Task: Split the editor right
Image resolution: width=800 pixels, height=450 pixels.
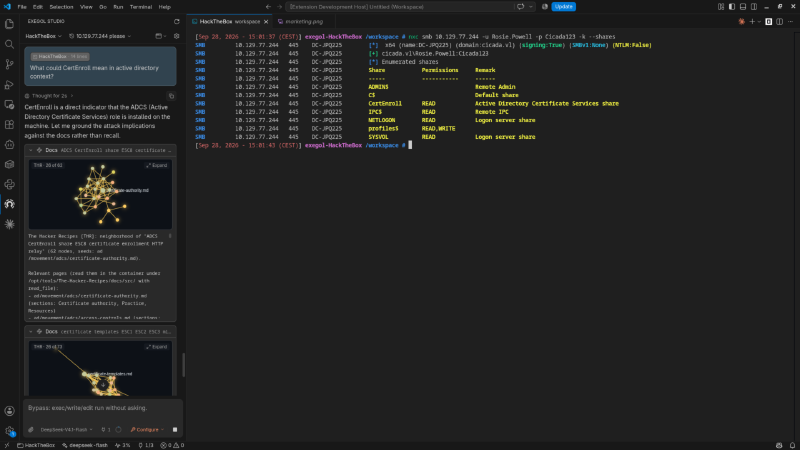Action: 780,21
